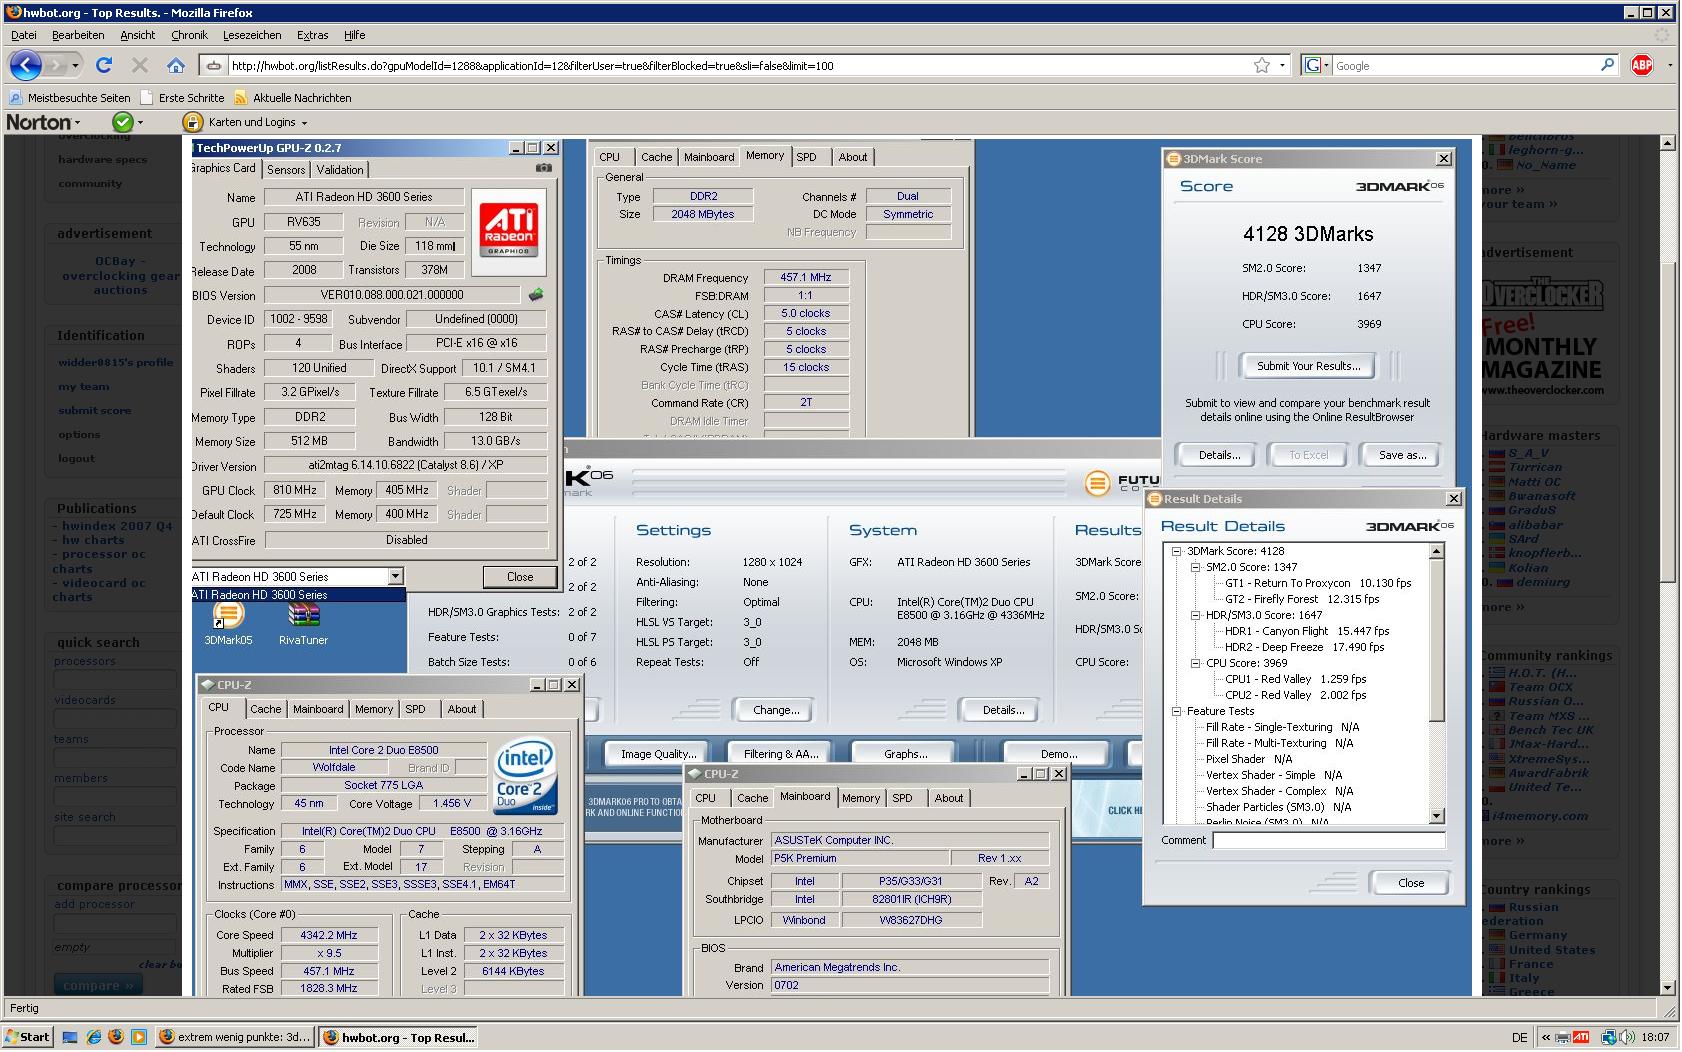Click the Adblock Plus ABP icon
This screenshot has height=1052, width=1682.
pos(1642,65)
